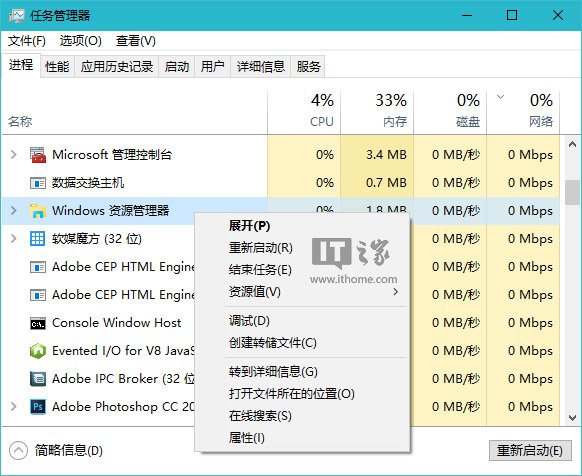
Task: Click the first Adobe CEP HTML Engine icon
Action: [x=38, y=267]
